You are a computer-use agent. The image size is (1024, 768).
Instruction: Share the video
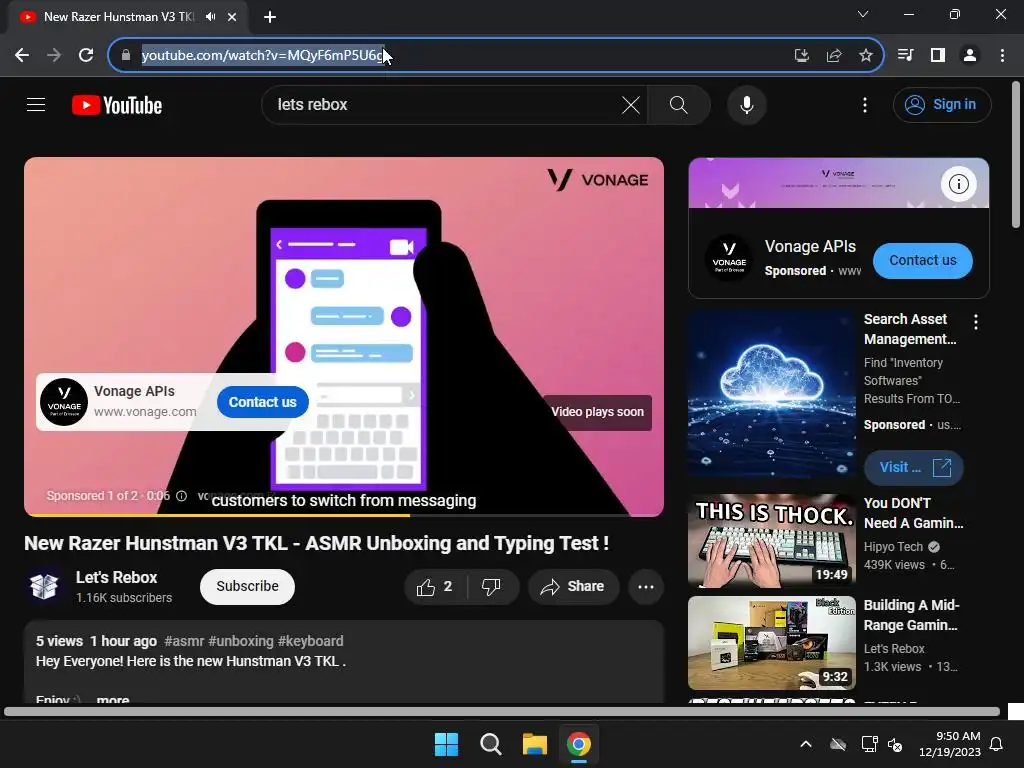pos(573,586)
